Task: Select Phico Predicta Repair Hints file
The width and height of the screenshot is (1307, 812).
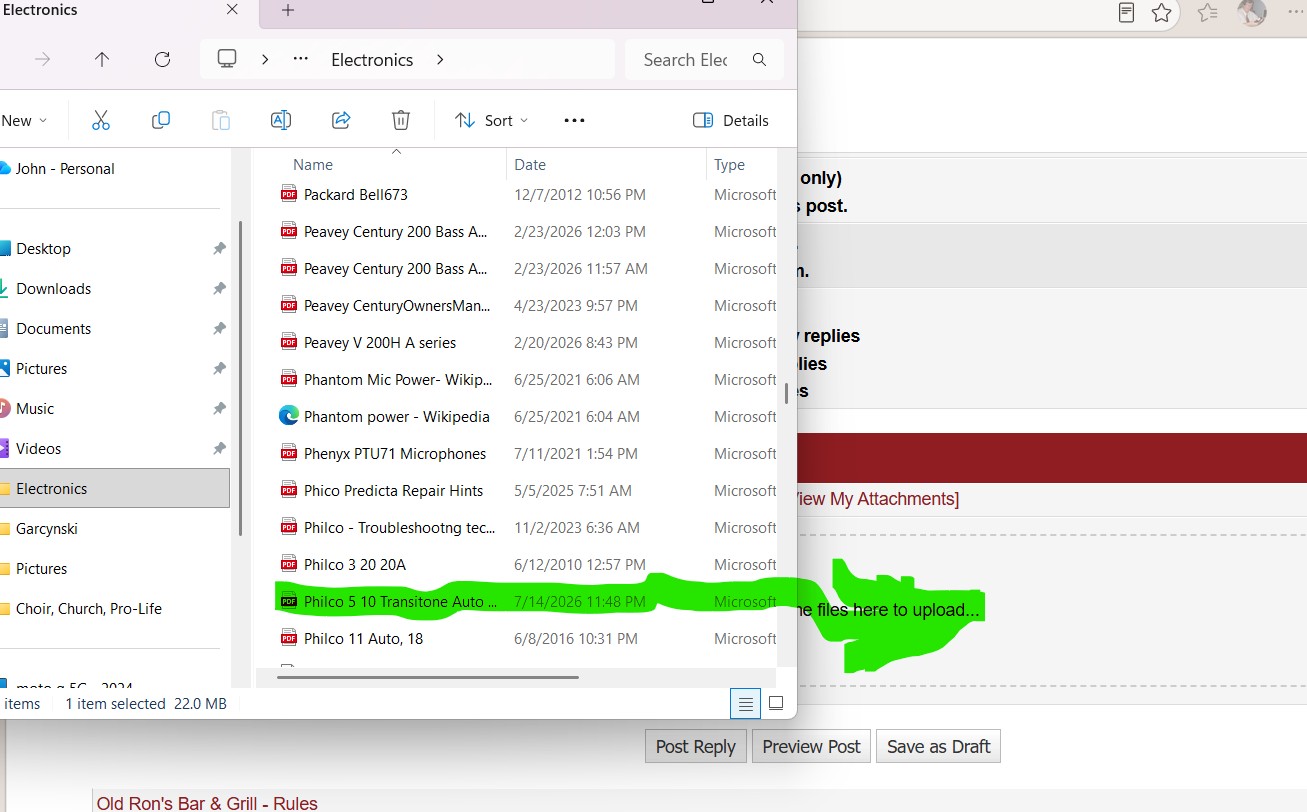Action: [393, 490]
